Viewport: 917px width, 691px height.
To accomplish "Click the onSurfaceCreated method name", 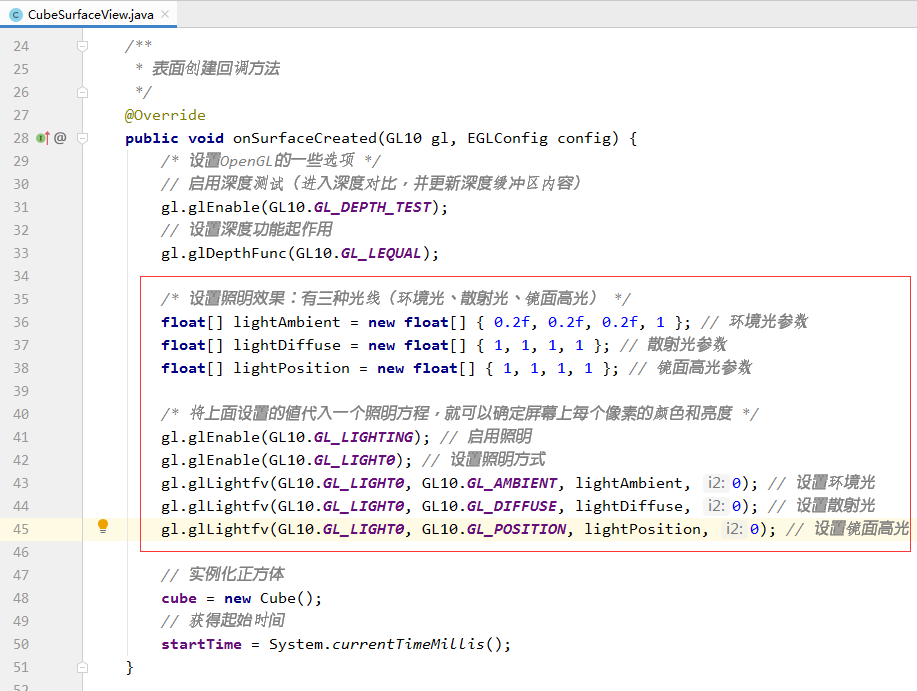I will coord(305,138).
